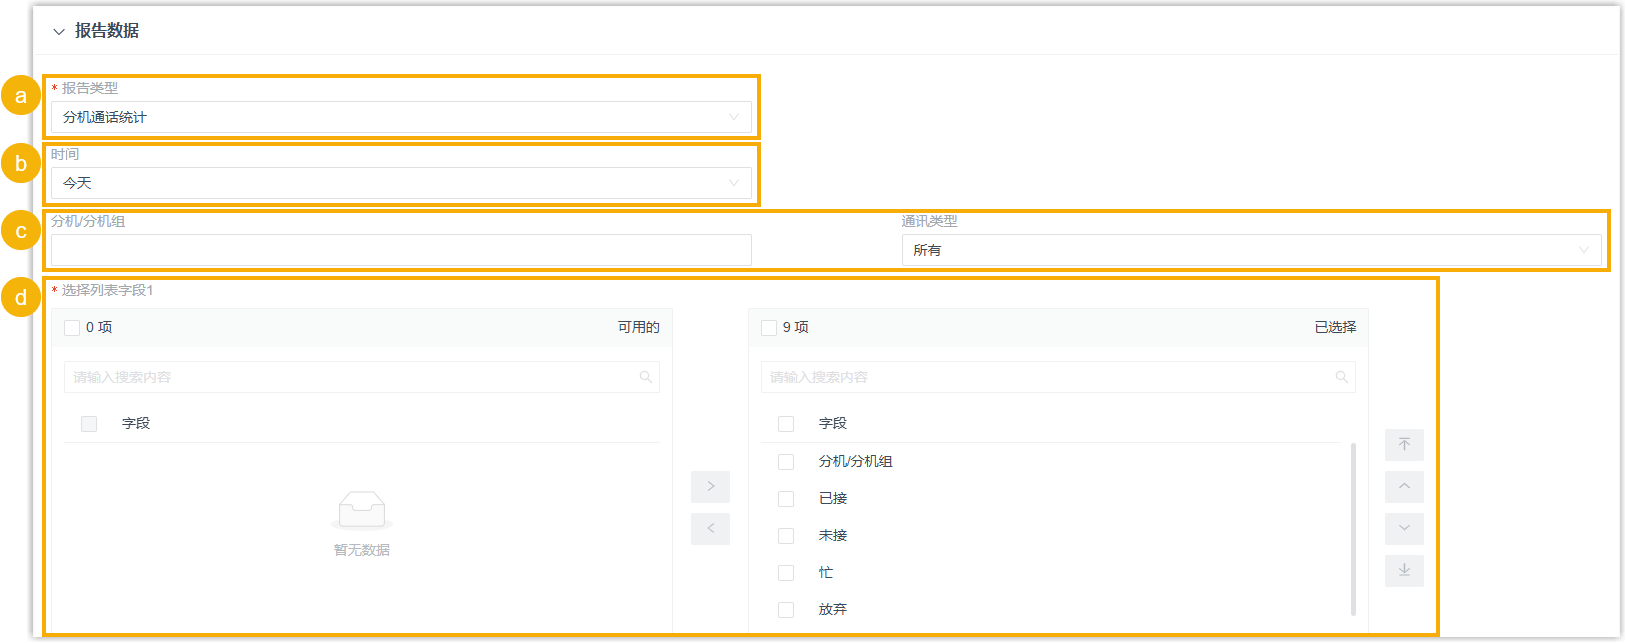
Task: Click the 分机/分机组 input field
Action: (401, 250)
